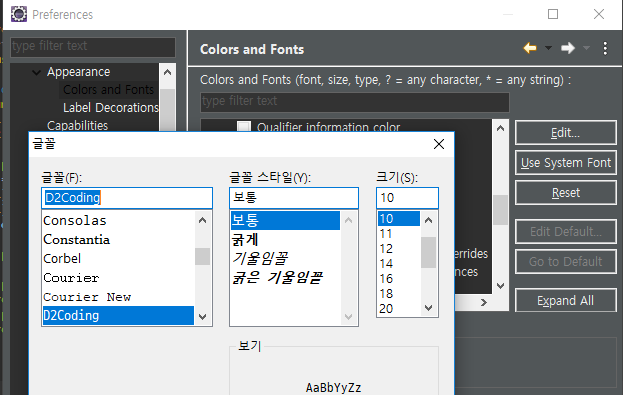The width and height of the screenshot is (623, 395).
Task: Open the forward history dropdown arrow
Action: pos(586,48)
